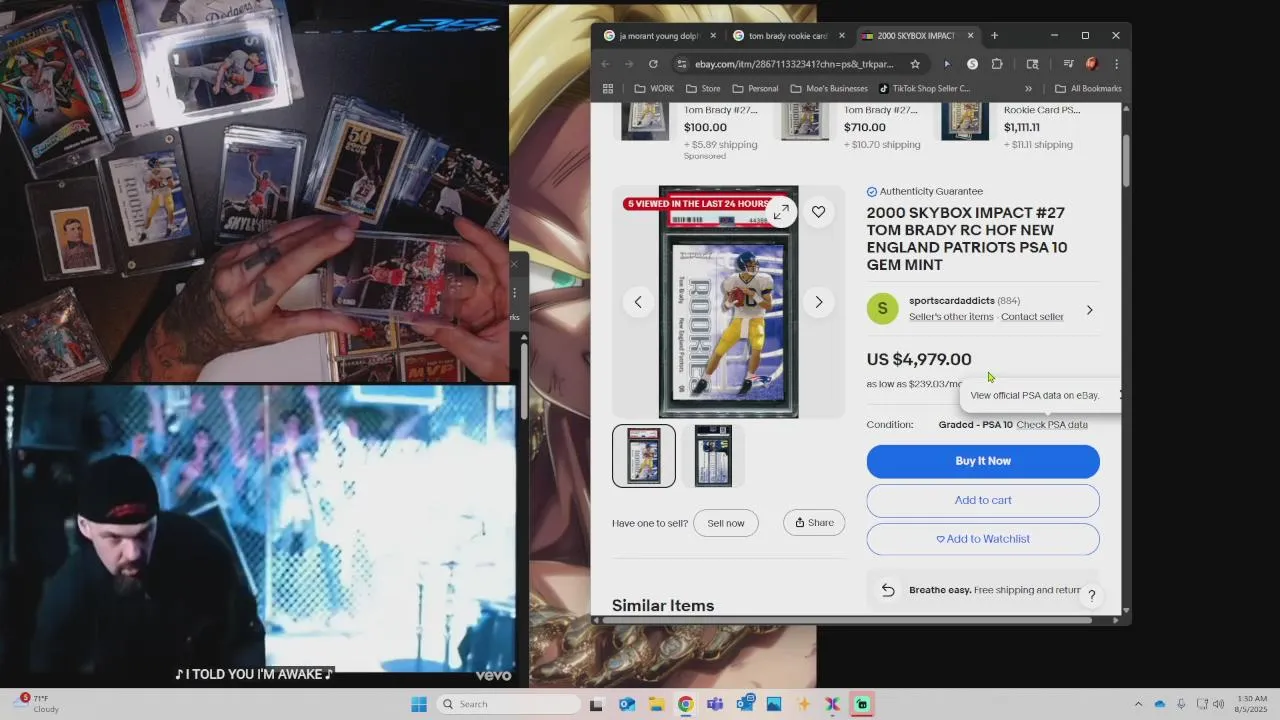Click Check PSA data link
This screenshot has width=1280, height=720.
(x=1052, y=425)
